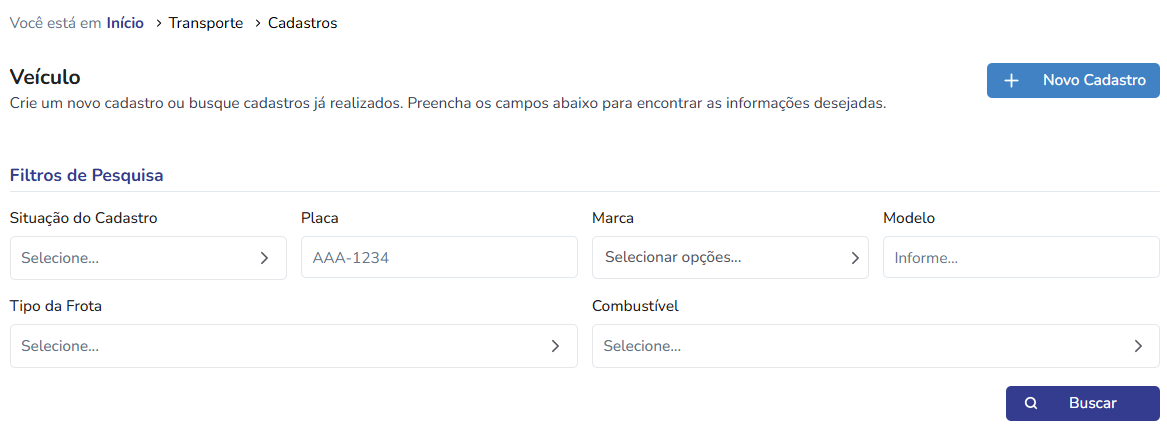Image resolution: width=1167 pixels, height=429 pixels.
Task: Open the Situação do Cadastro dropdown
Action: click(148, 258)
